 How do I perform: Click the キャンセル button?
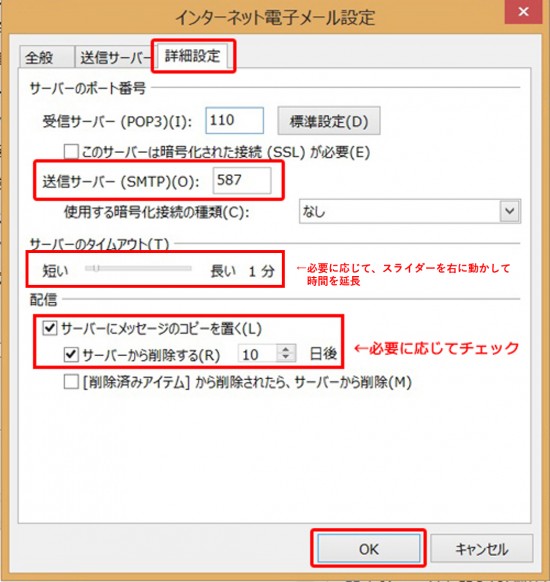[481, 549]
